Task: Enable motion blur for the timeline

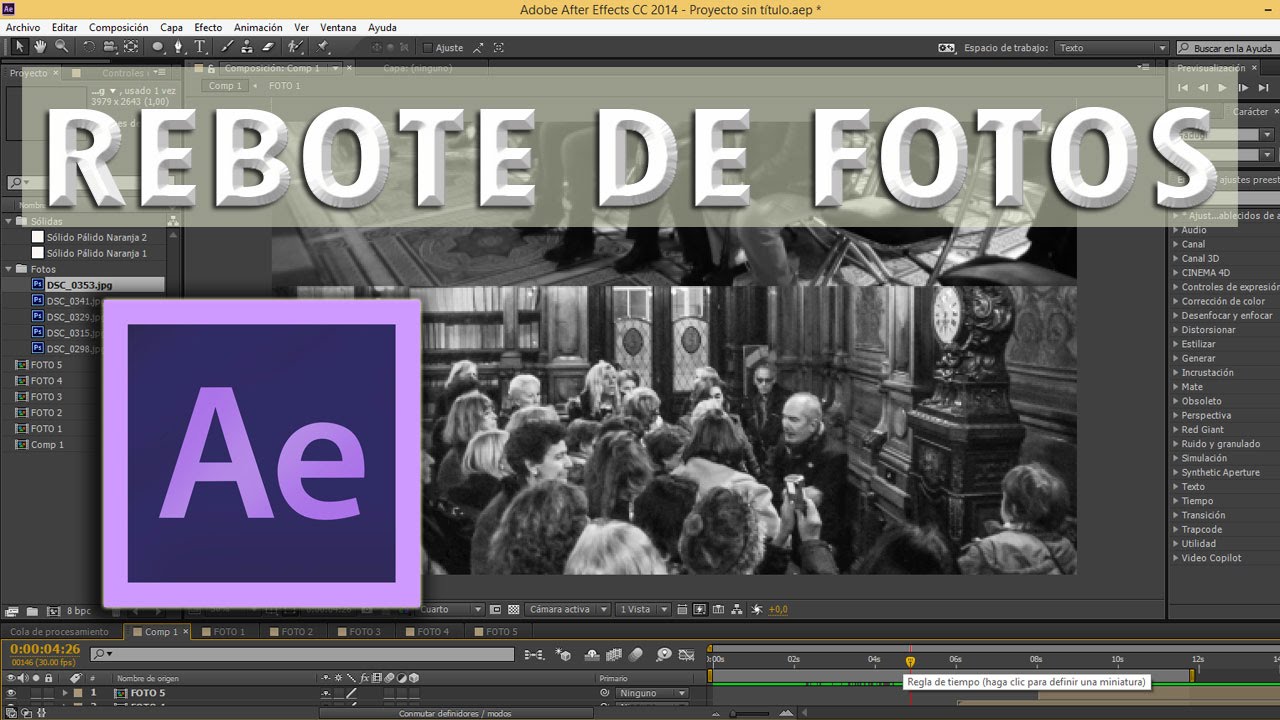Action: pos(635,655)
